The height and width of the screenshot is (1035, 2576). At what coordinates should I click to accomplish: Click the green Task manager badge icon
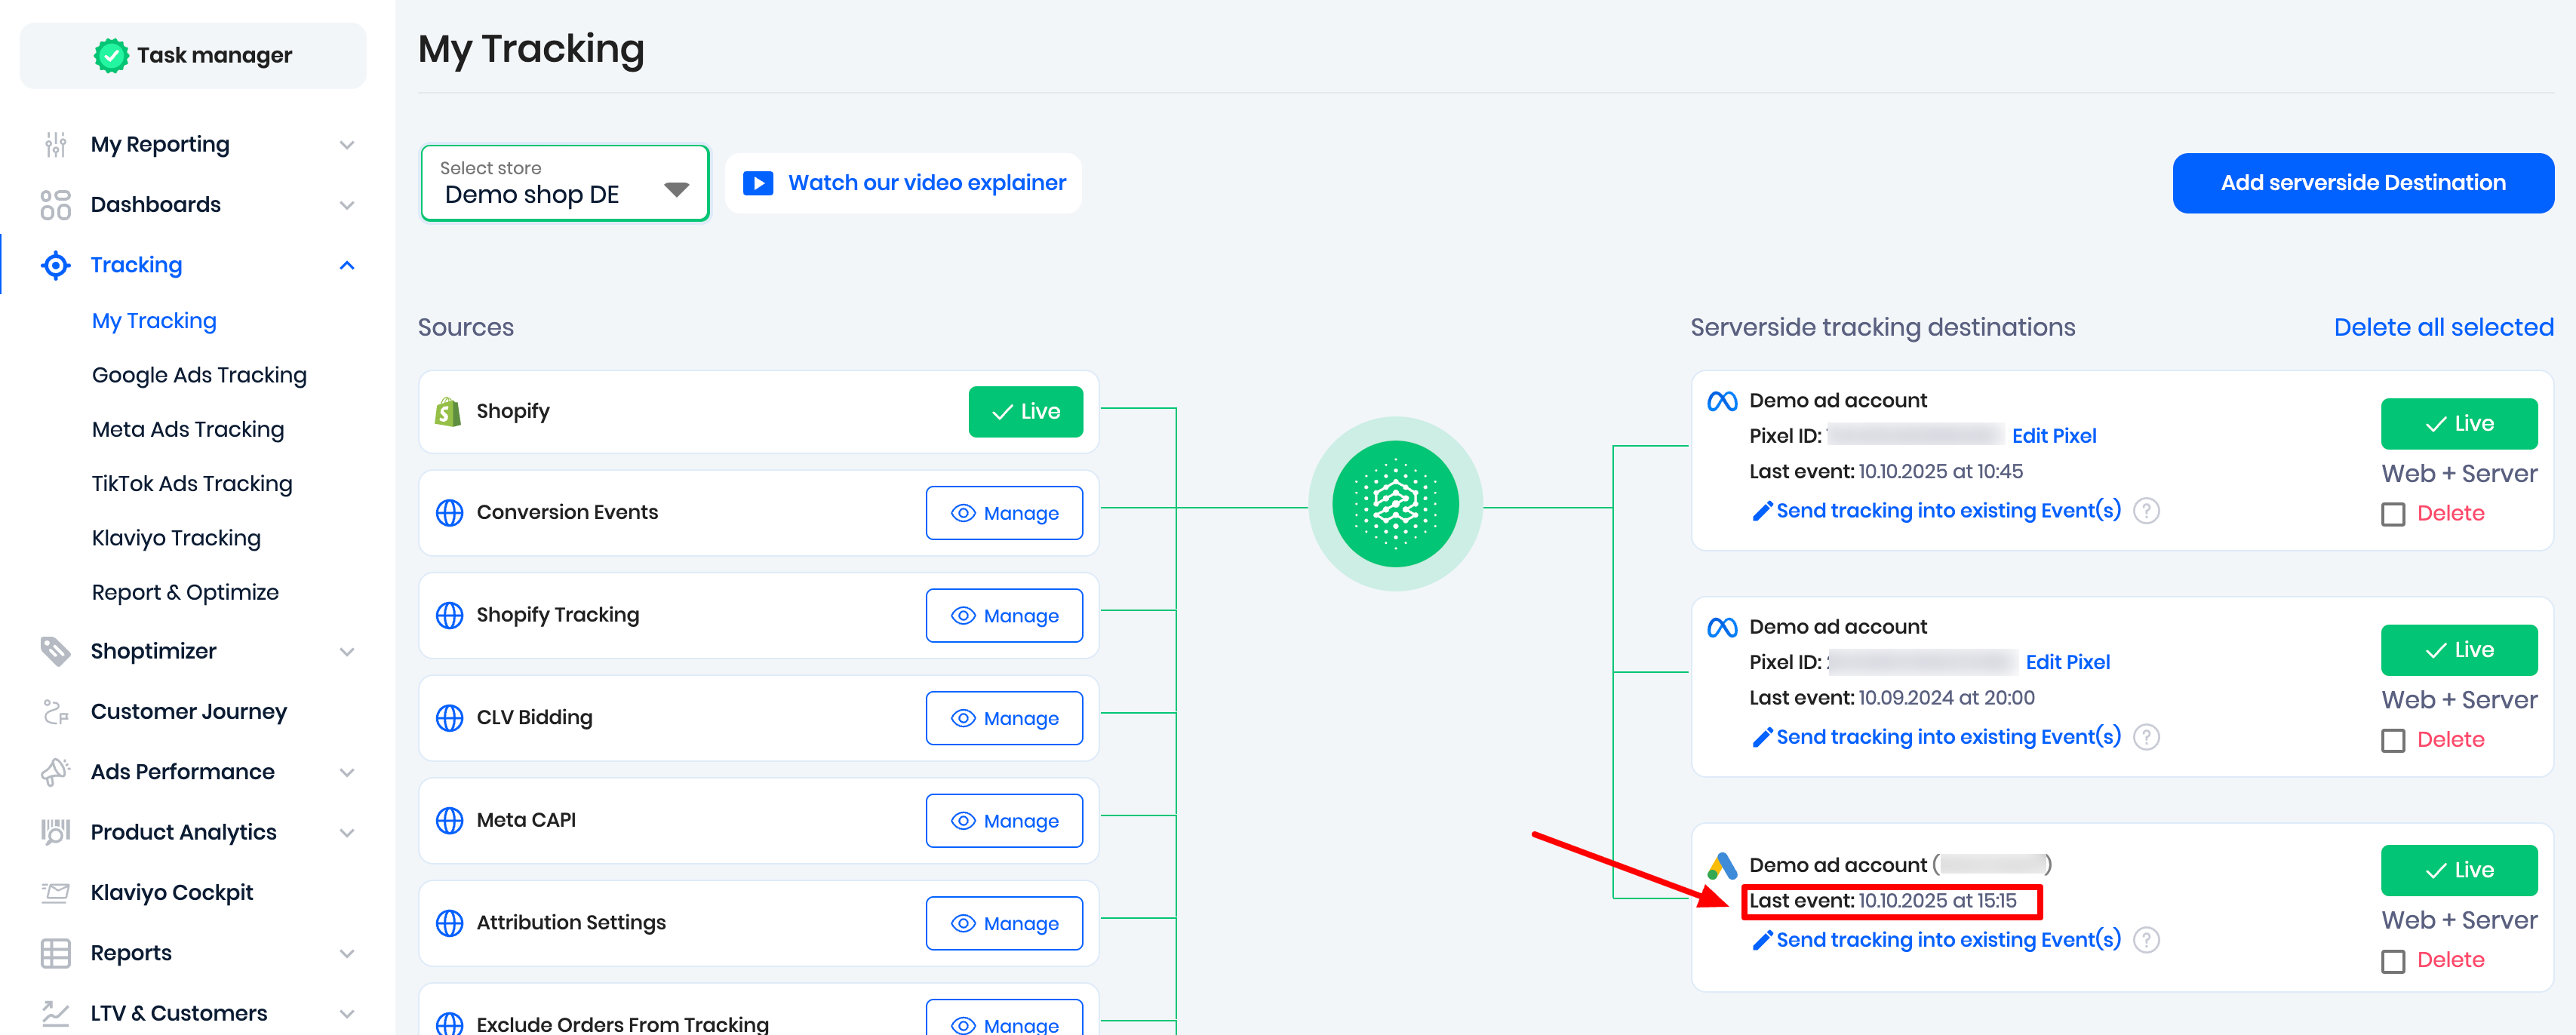point(111,56)
